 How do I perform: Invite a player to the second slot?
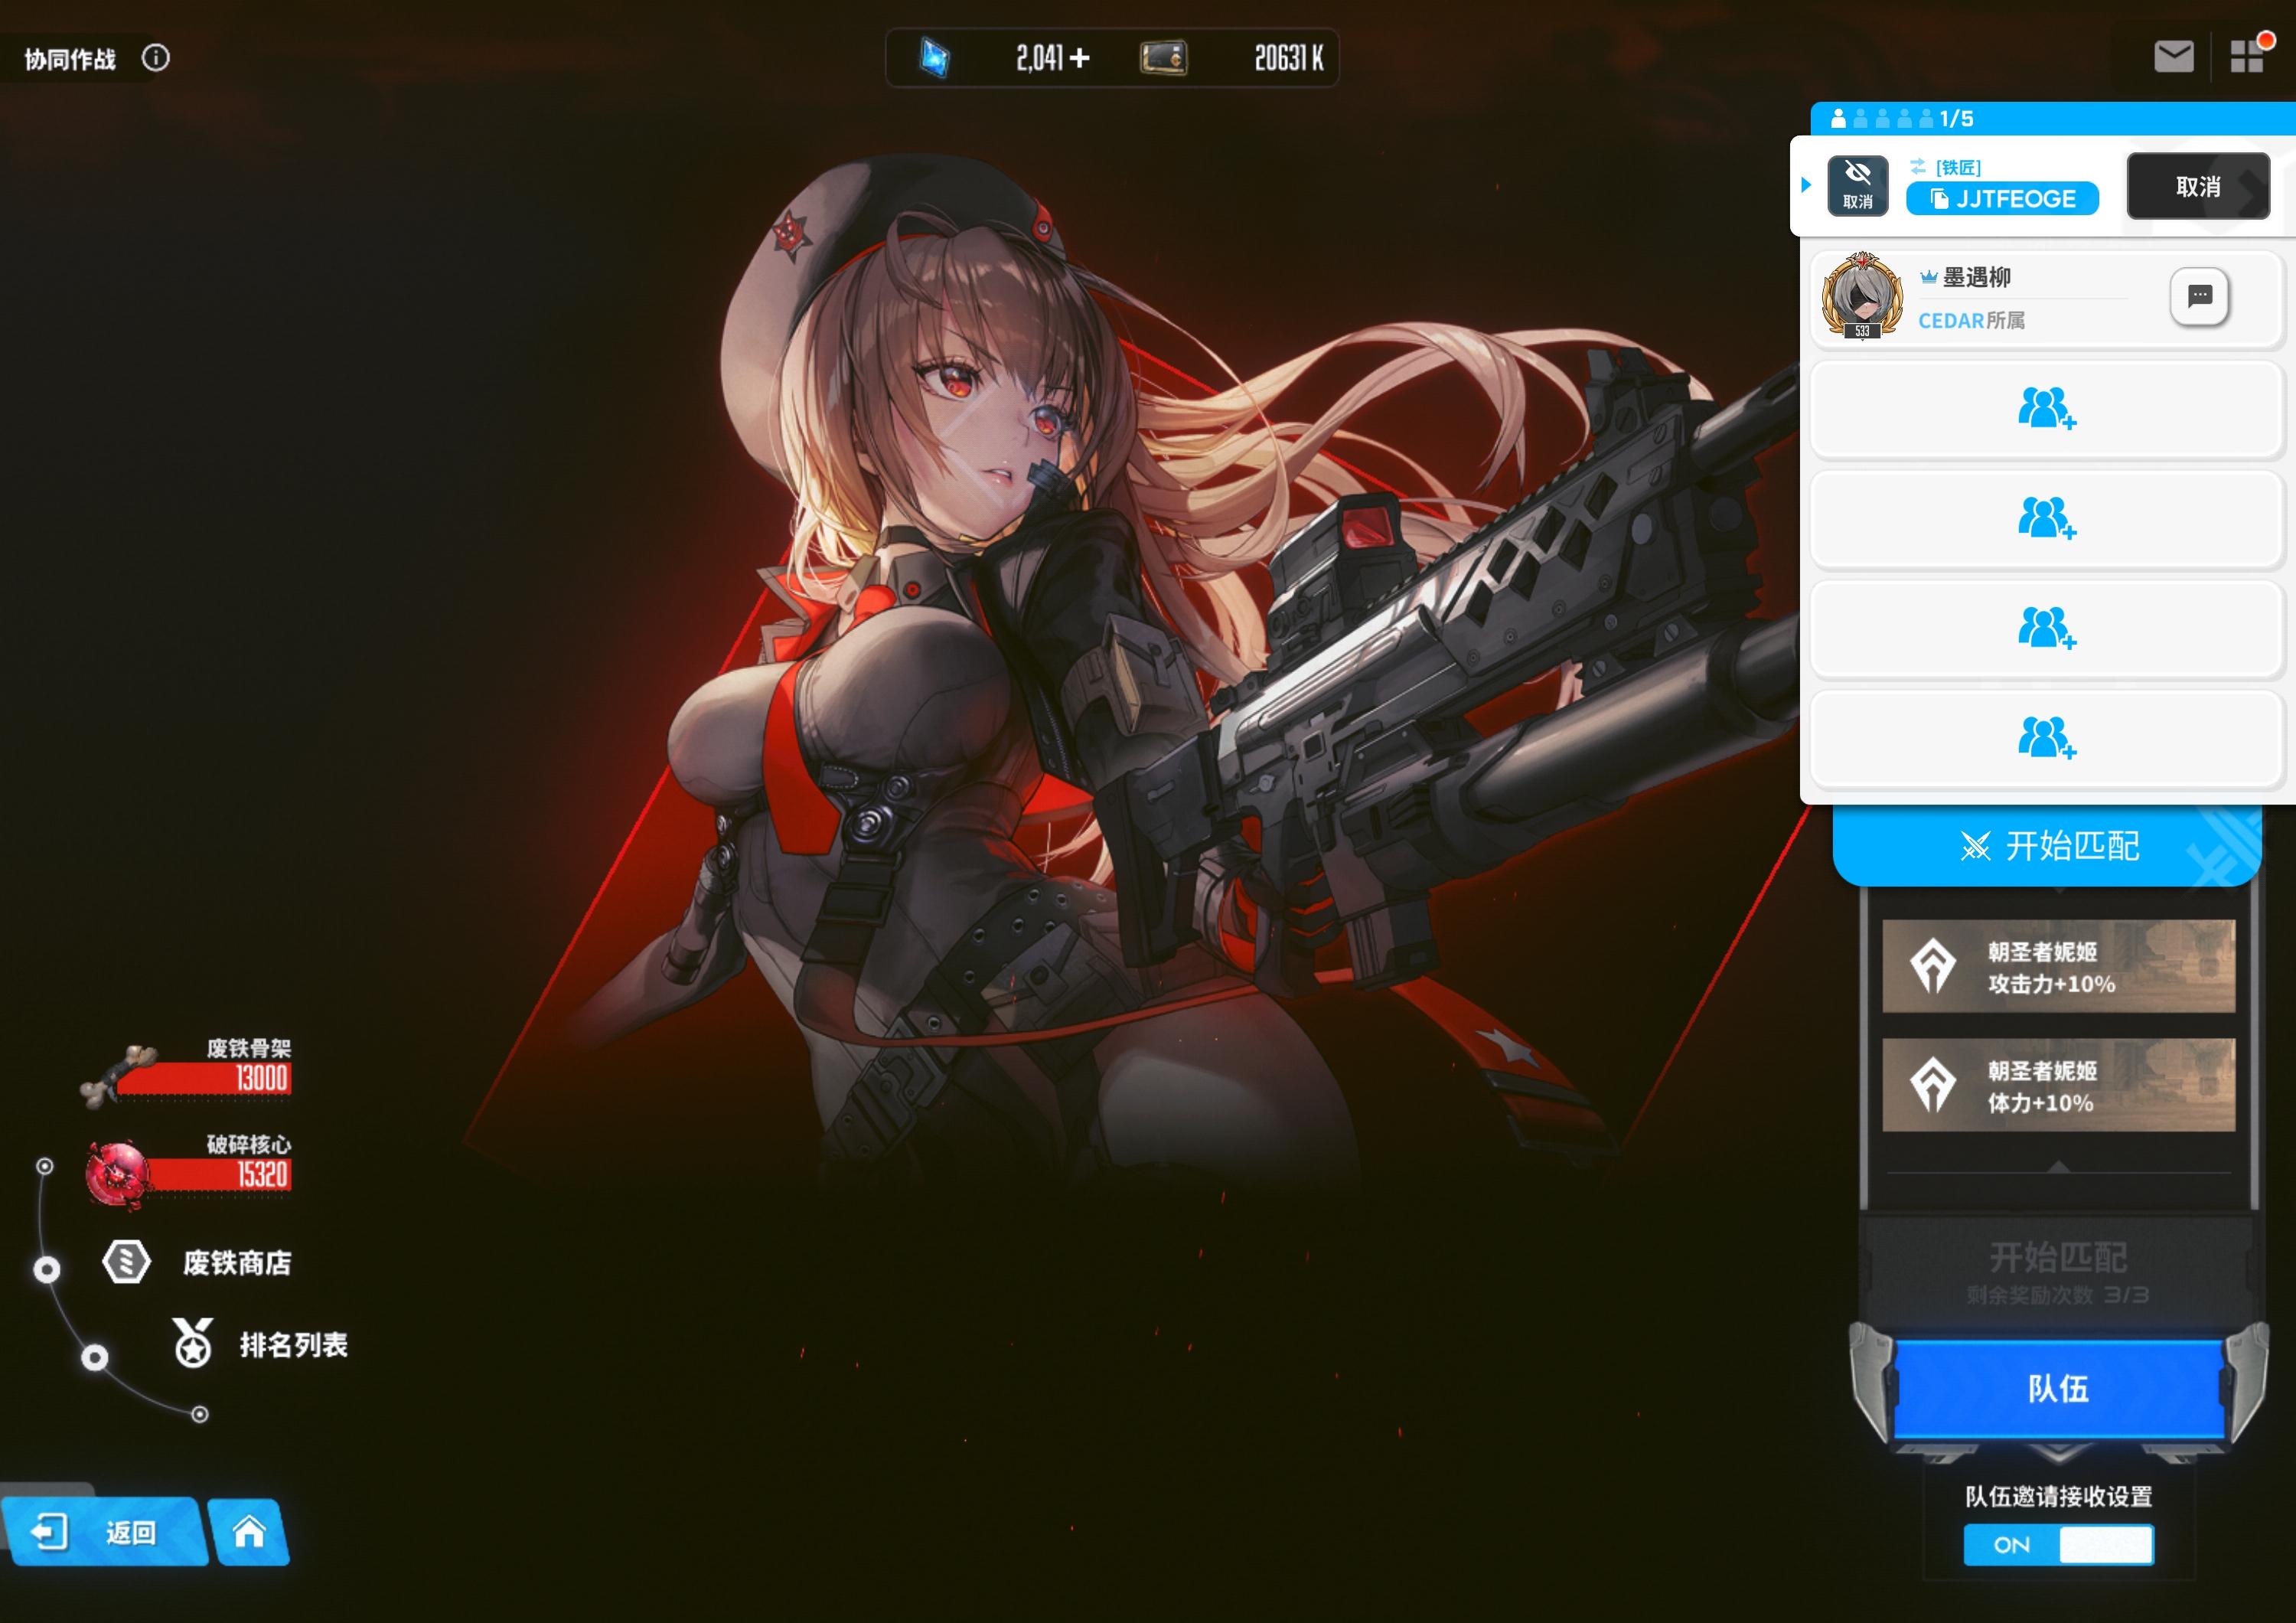(x=2047, y=409)
